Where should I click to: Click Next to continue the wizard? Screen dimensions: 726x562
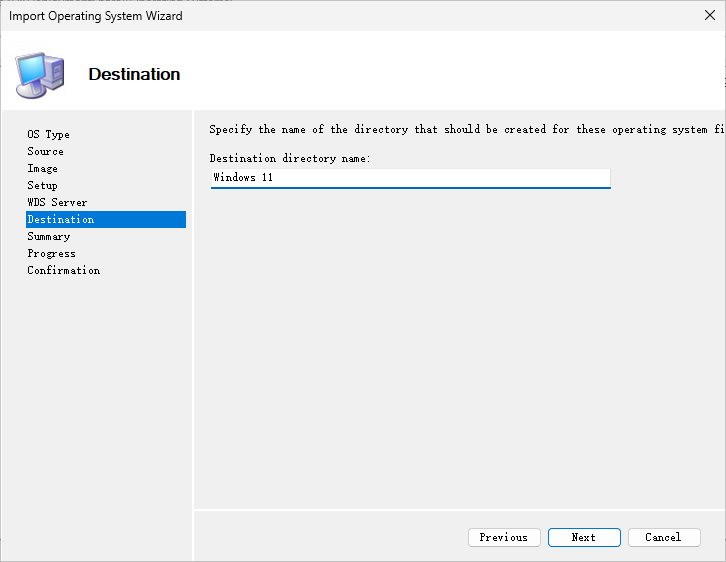tap(584, 537)
